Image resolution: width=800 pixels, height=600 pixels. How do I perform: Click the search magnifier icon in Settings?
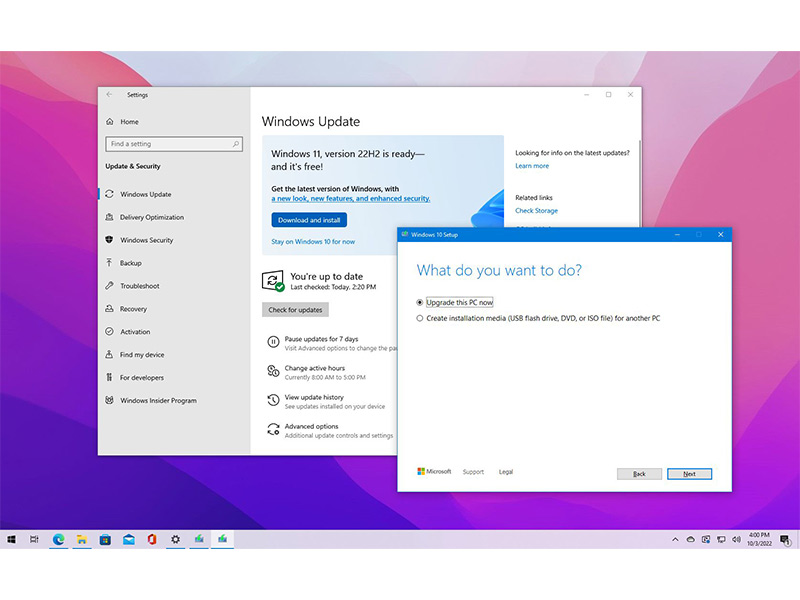pyautogui.click(x=235, y=144)
